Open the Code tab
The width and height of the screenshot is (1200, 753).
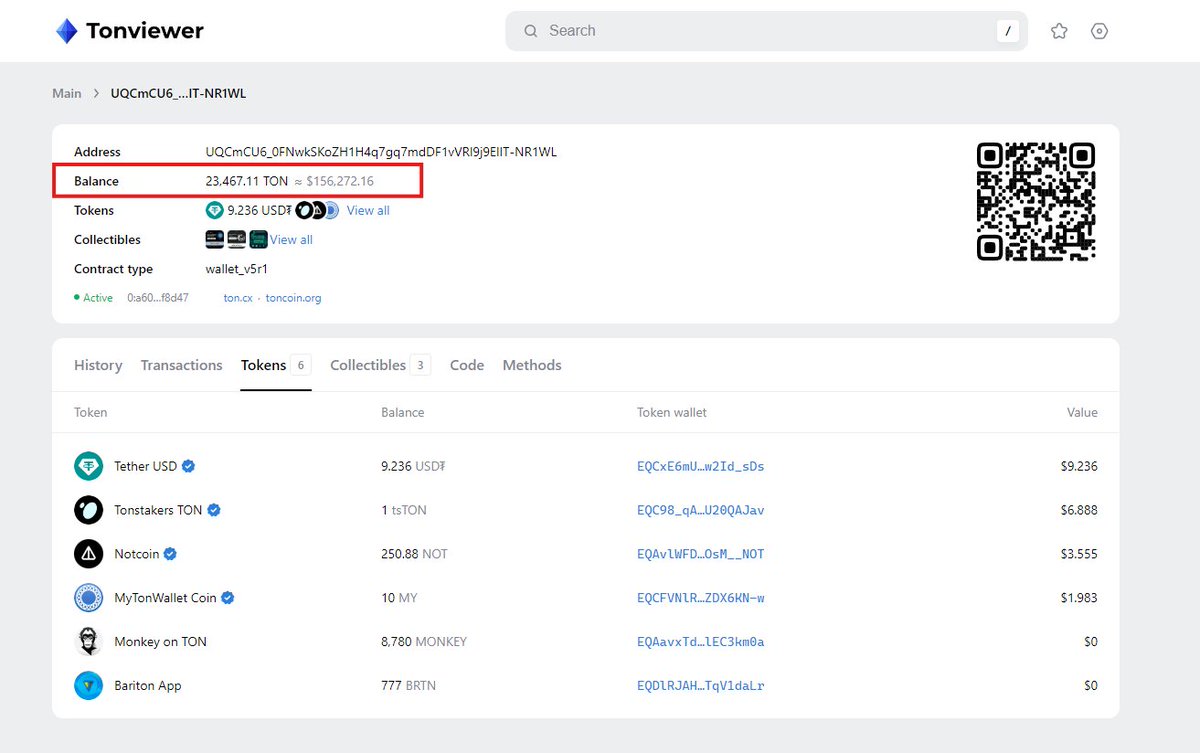[x=467, y=365]
